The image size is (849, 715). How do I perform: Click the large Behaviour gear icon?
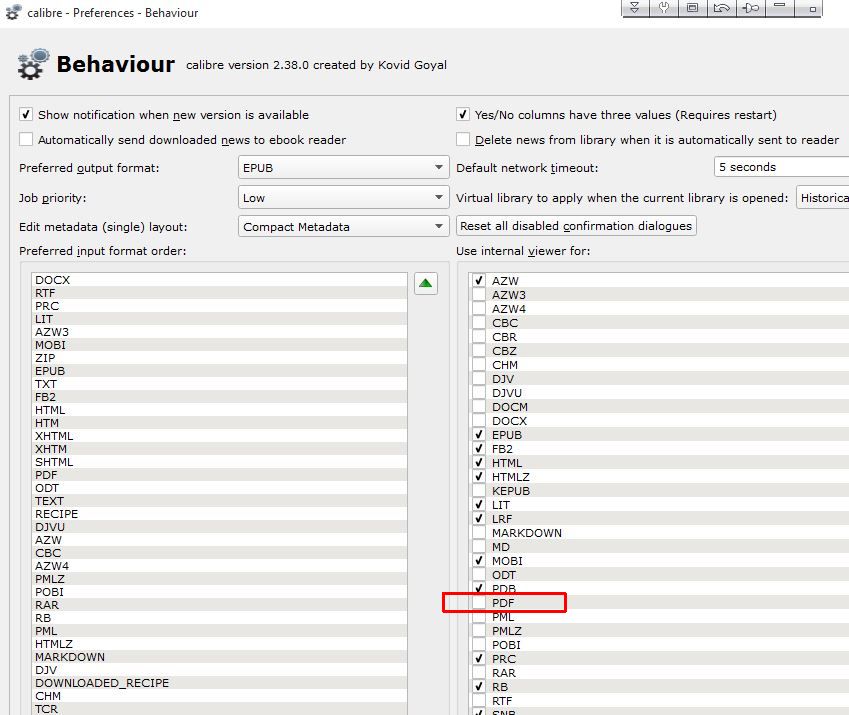coord(32,64)
